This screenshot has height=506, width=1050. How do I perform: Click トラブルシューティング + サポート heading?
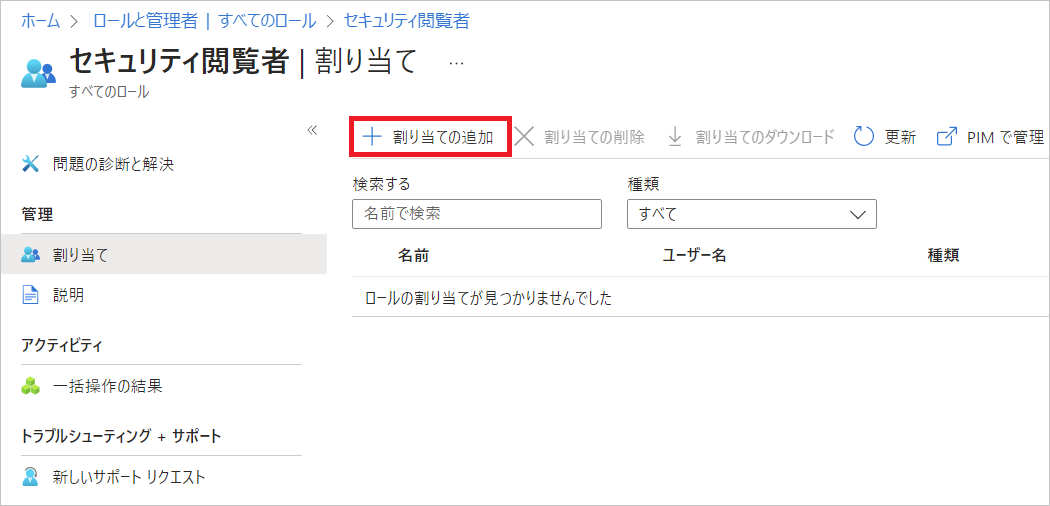tap(121, 436)
